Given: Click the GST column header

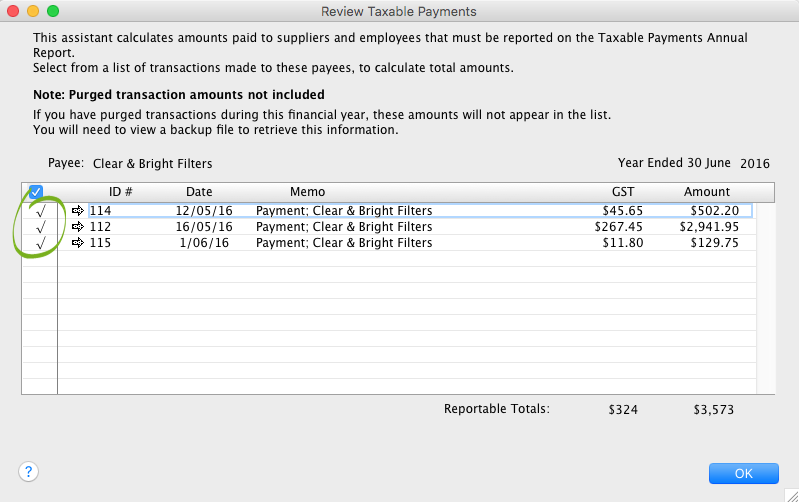Looking at the screenshot, I should (x=623, y=192).
